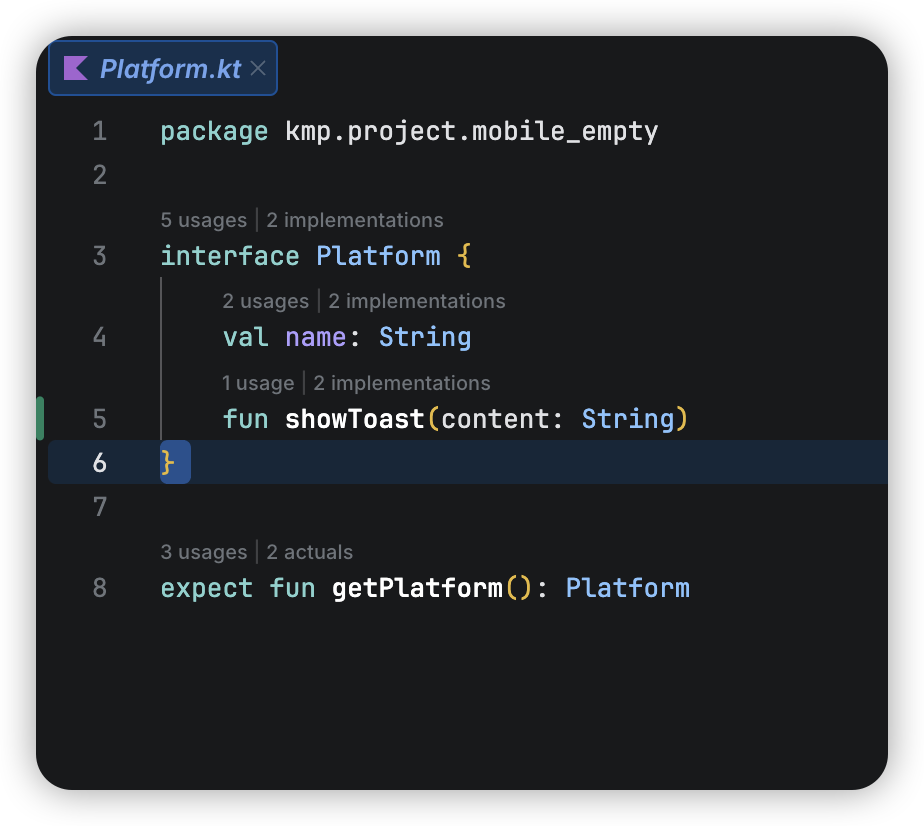Screen dimensions: 924x826
Task: Click the "2 actuals" hint above getPlatform
Action: (x=309, y=552)
